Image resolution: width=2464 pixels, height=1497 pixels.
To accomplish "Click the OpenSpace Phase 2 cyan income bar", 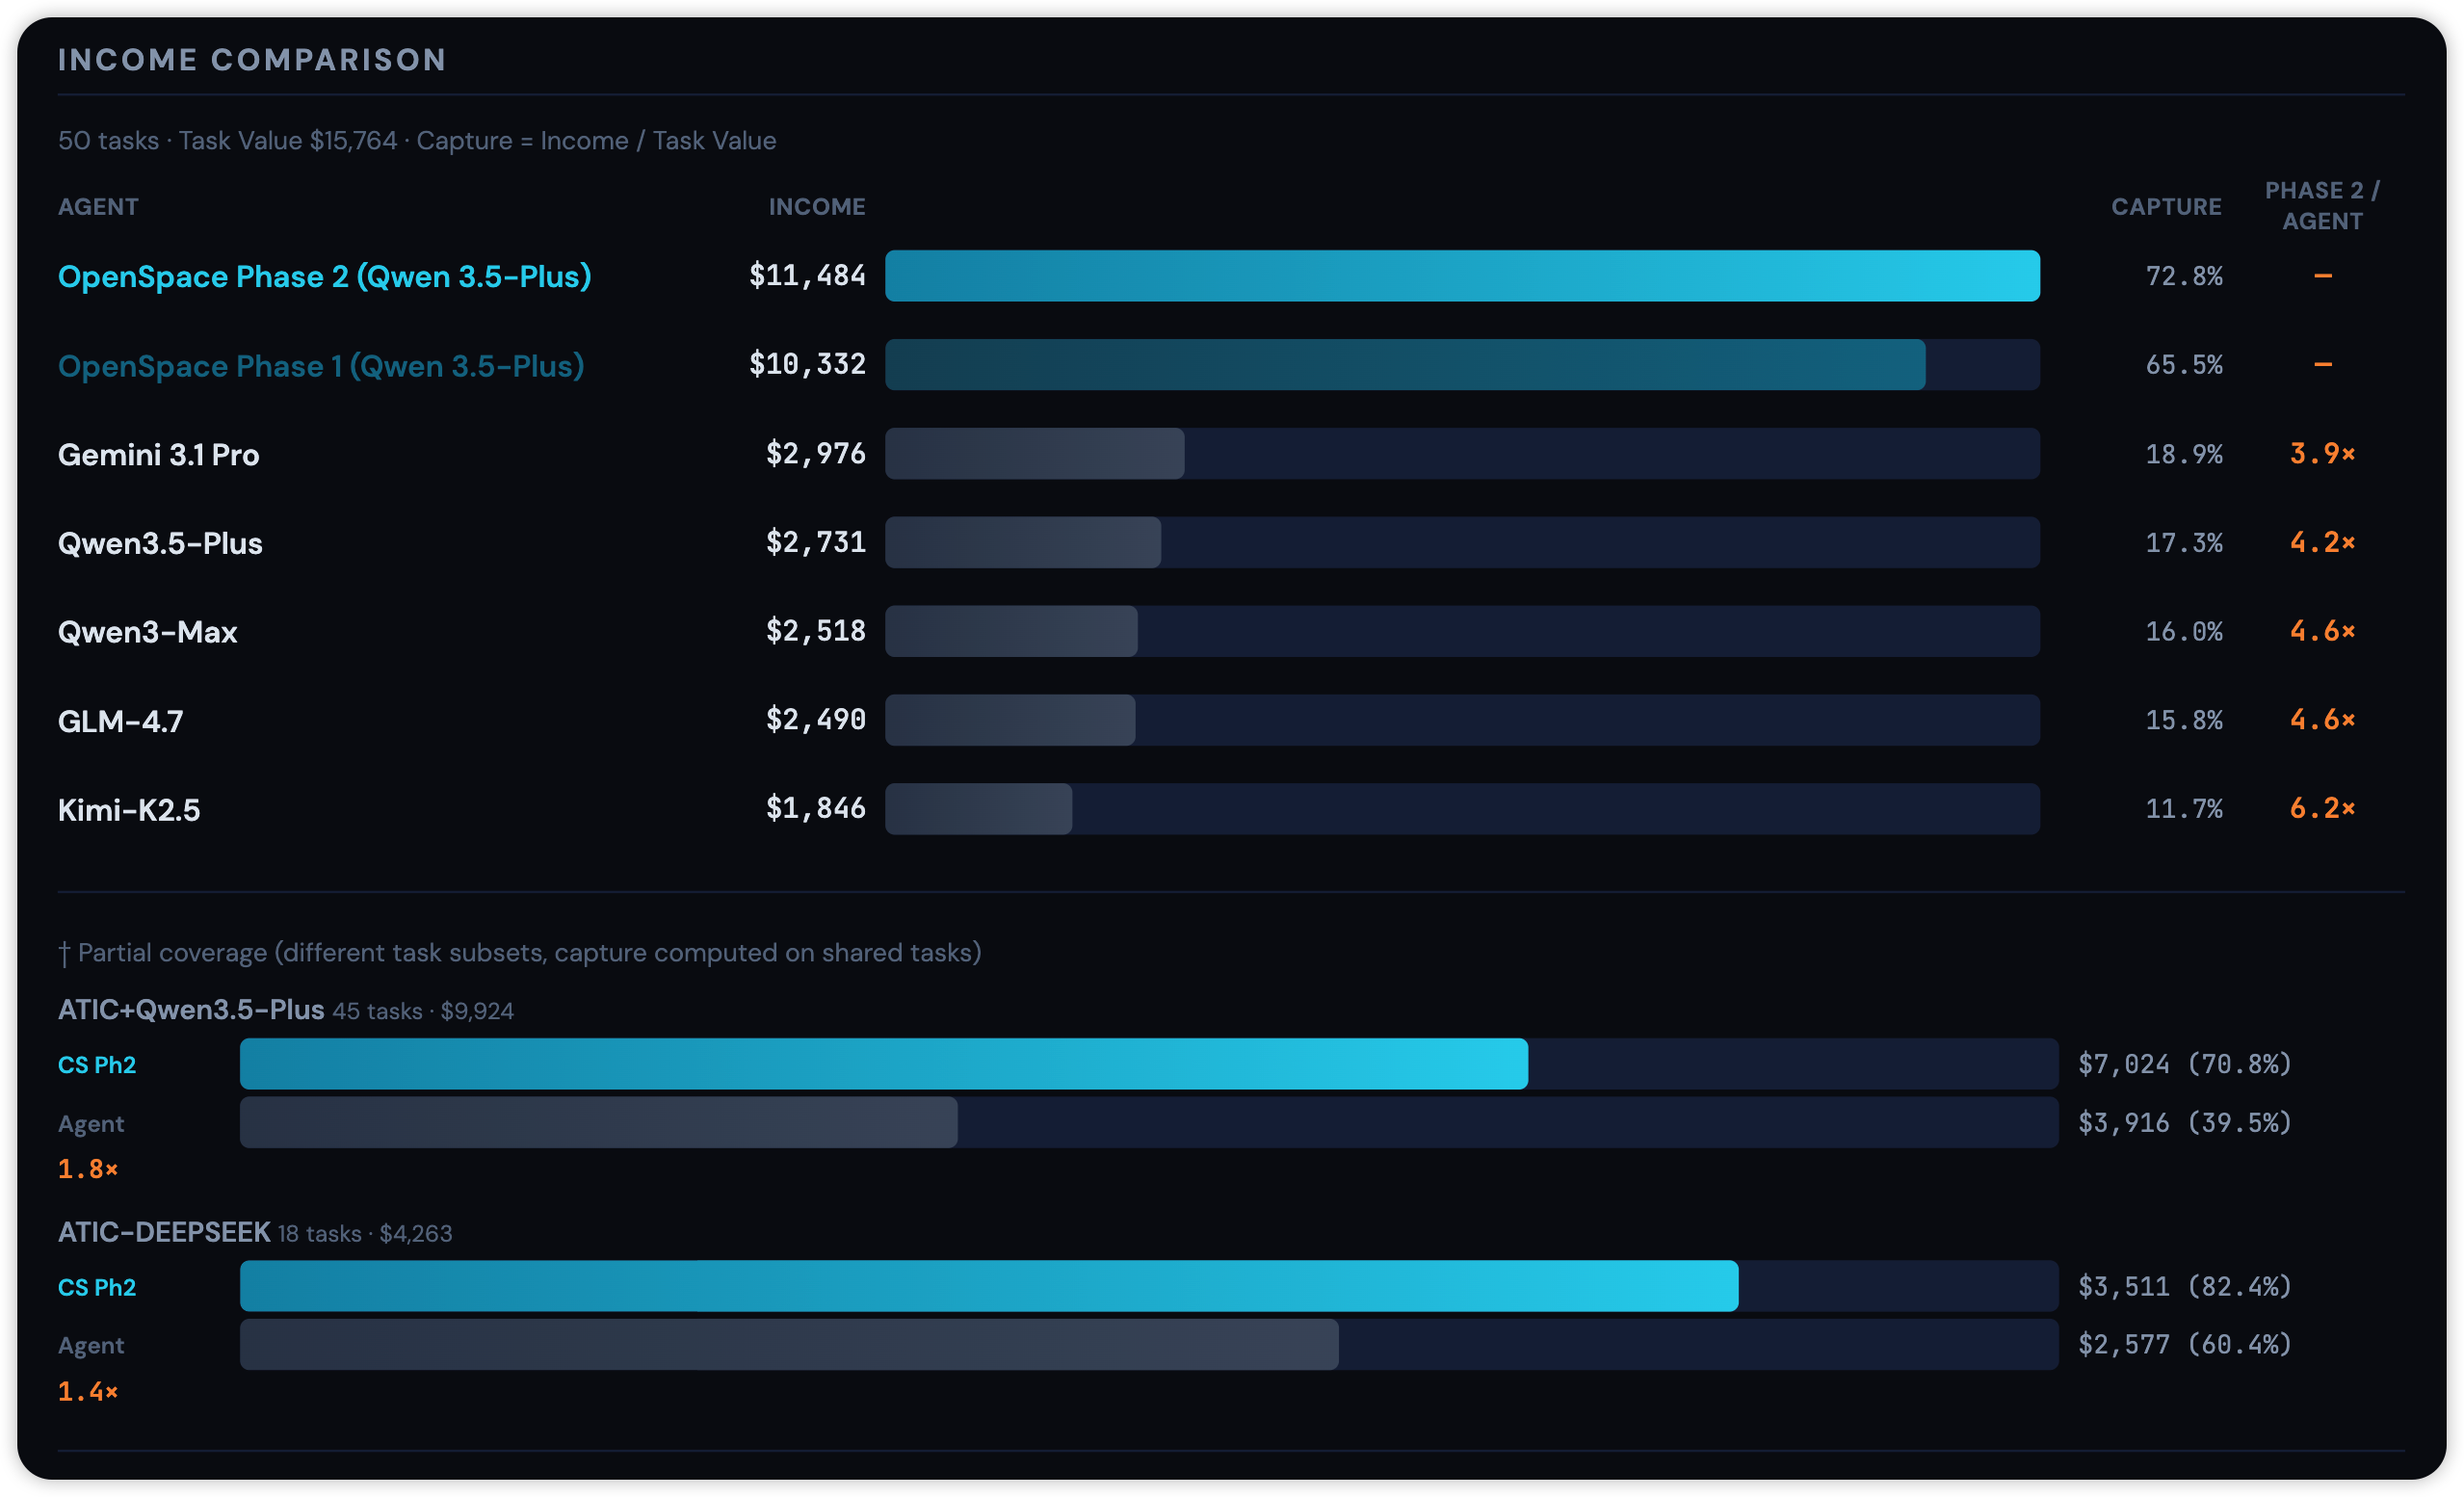I will coord(1461,276).
